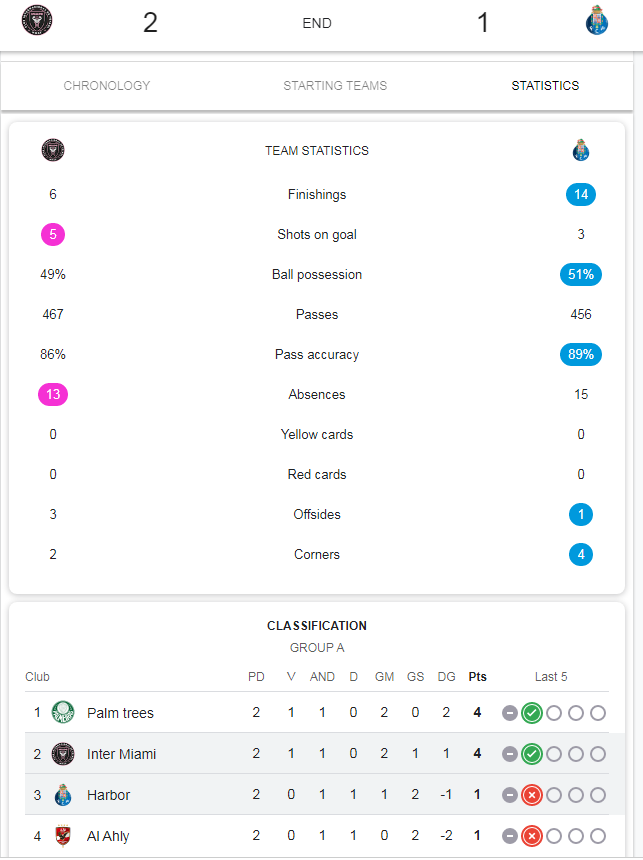Open Palm trees team link

pyautogui.click(x=120, y=713)
